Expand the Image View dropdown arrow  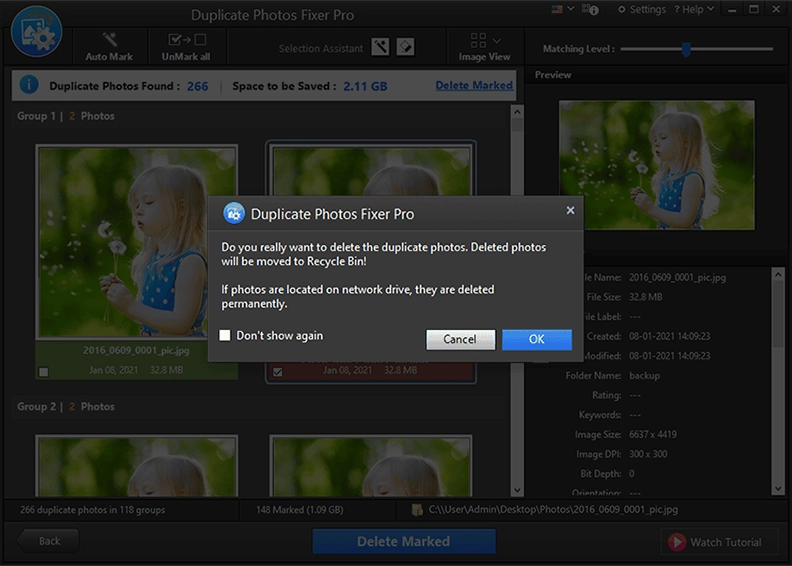(x=497, y=41)
